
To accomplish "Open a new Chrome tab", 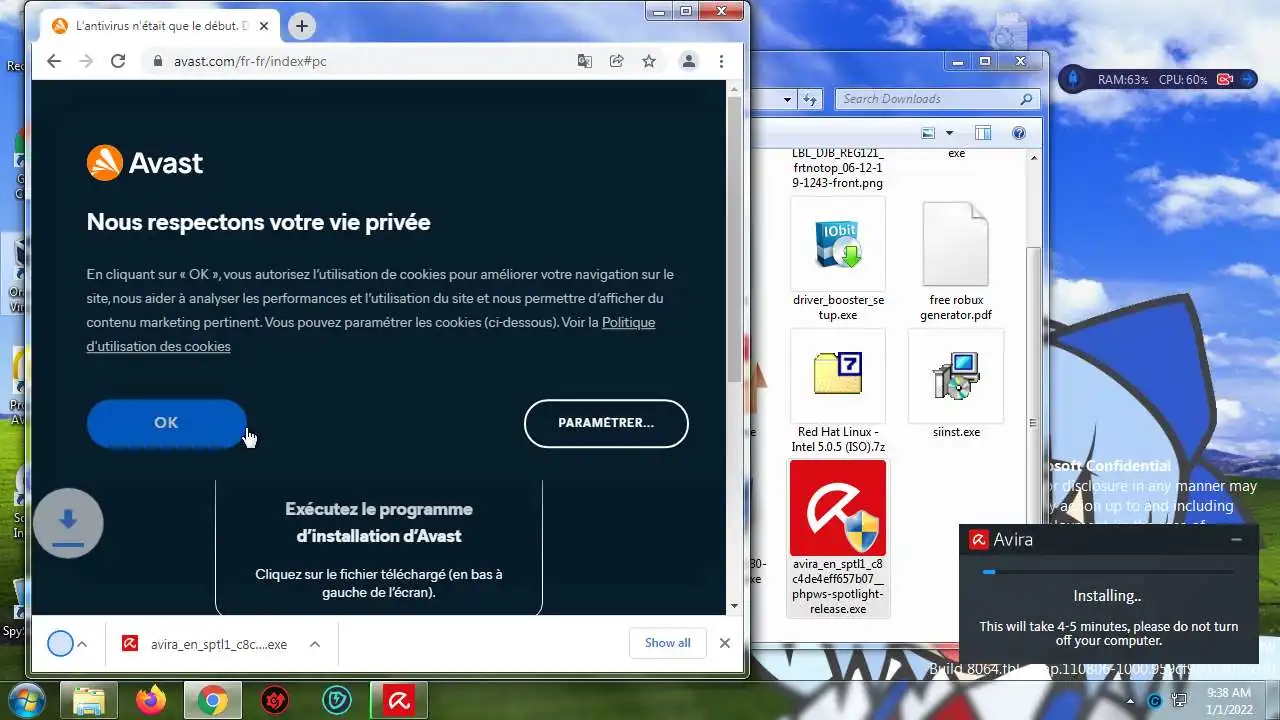I will (x=302, y=26).
